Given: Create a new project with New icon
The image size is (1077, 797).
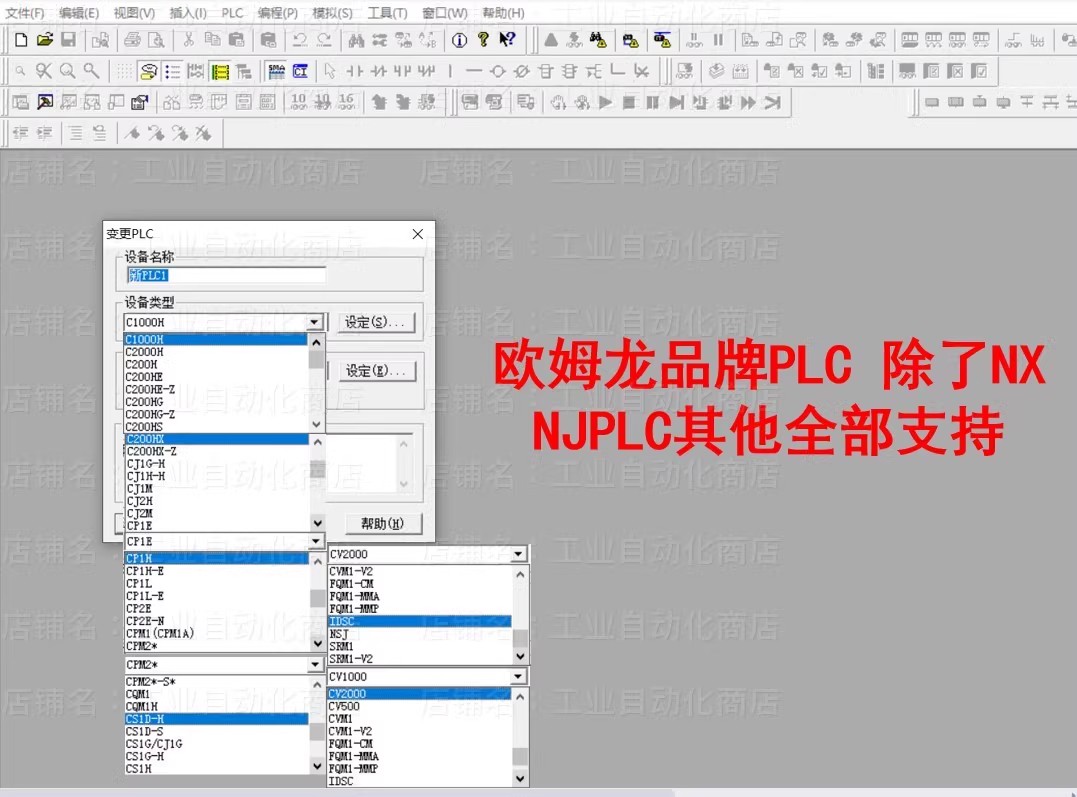Looking at the screenshot, I should pyautogui.click(x=21, y=40).
